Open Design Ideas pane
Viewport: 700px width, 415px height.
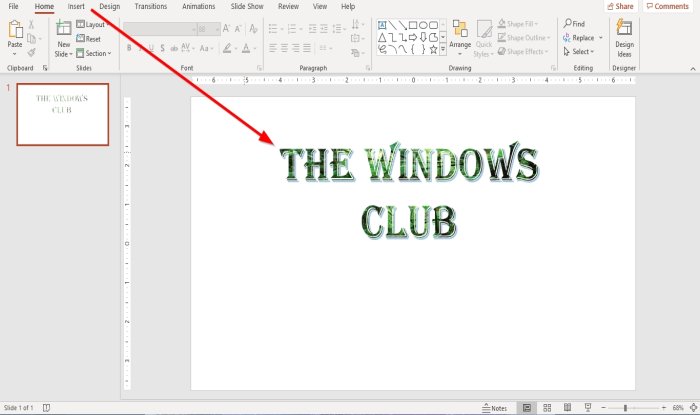624,38
